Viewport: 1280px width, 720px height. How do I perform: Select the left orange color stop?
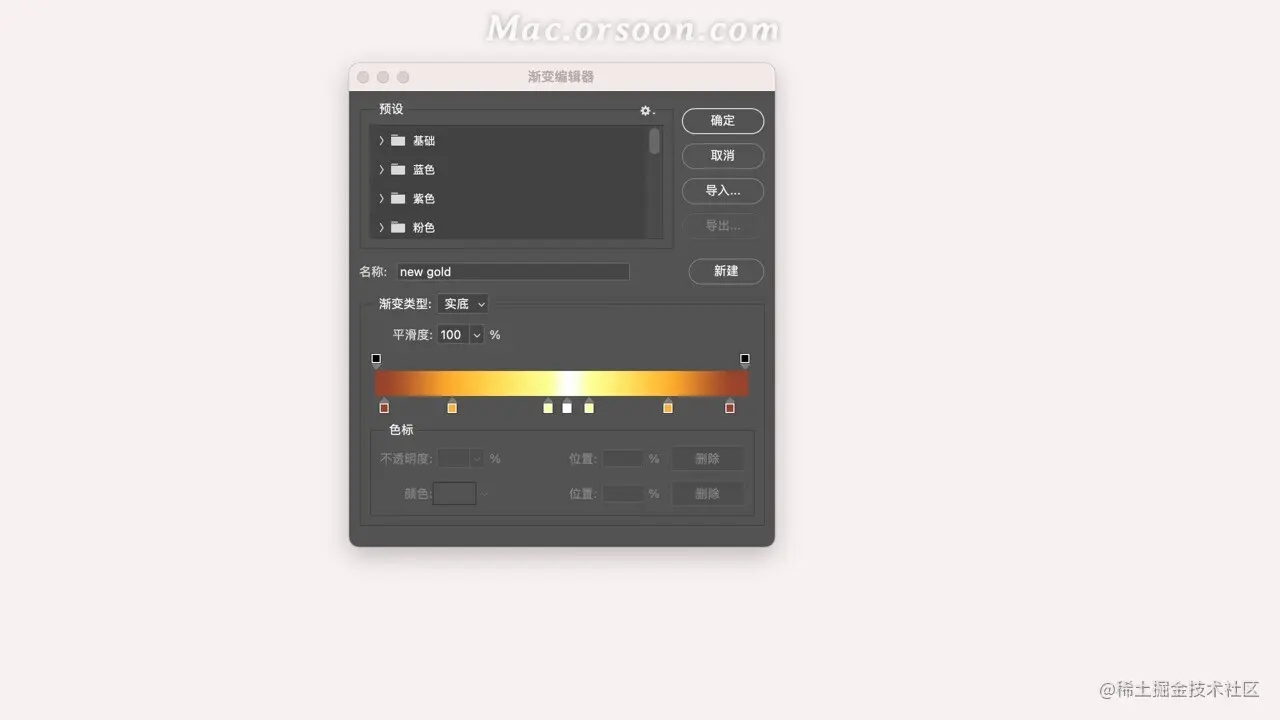pos(452,406)
